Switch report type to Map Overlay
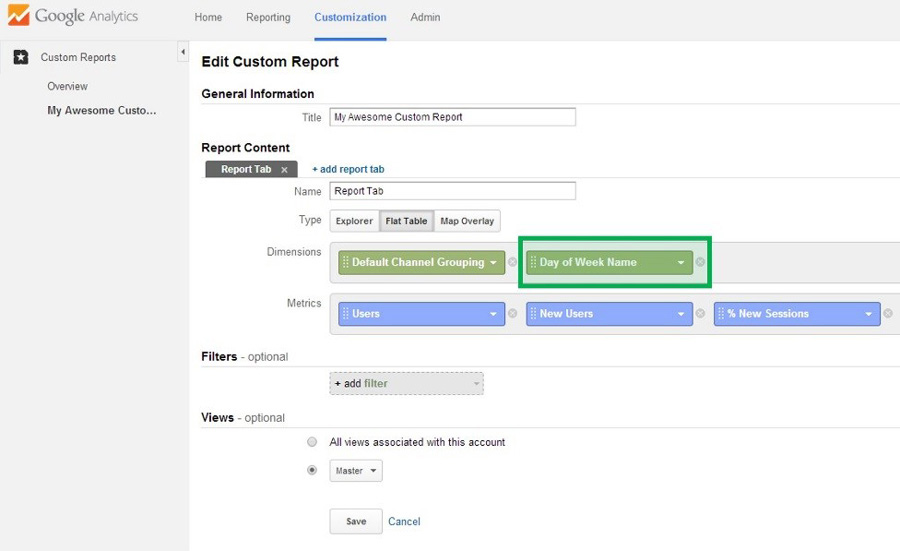The width and height of the screenshot is (900, 551). pos(467,221)
